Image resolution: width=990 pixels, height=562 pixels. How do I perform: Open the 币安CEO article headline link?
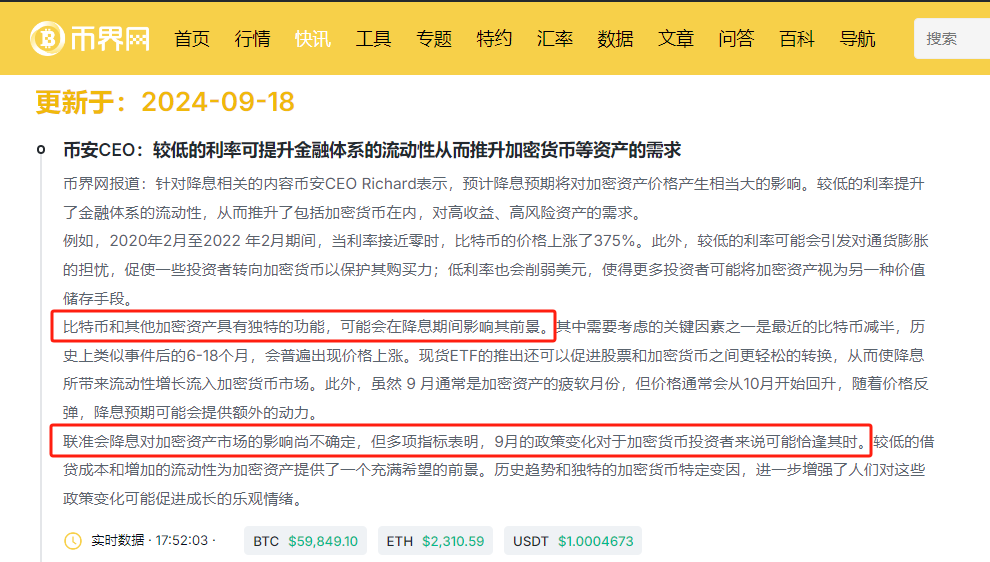point(372,150)
